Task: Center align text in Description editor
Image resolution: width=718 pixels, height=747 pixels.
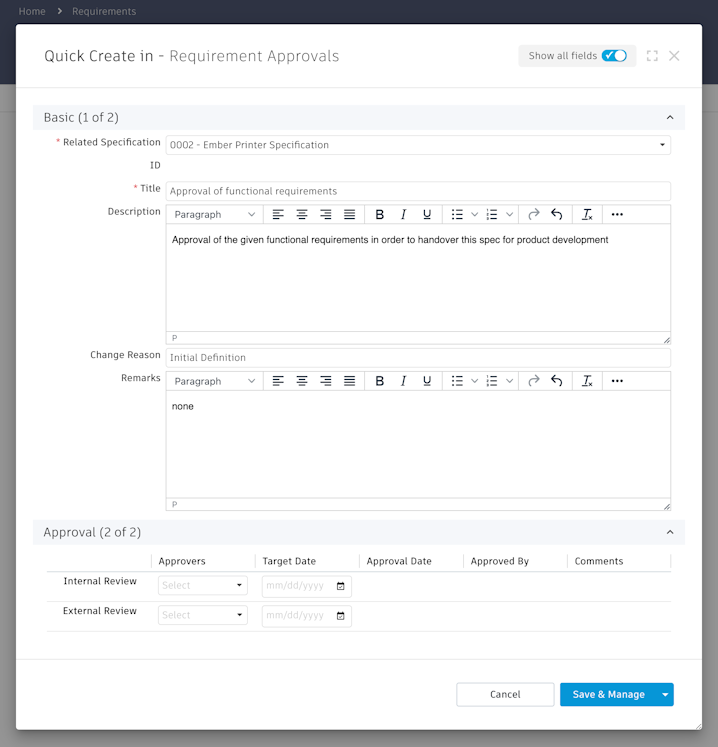Action: tap(302, 215)
